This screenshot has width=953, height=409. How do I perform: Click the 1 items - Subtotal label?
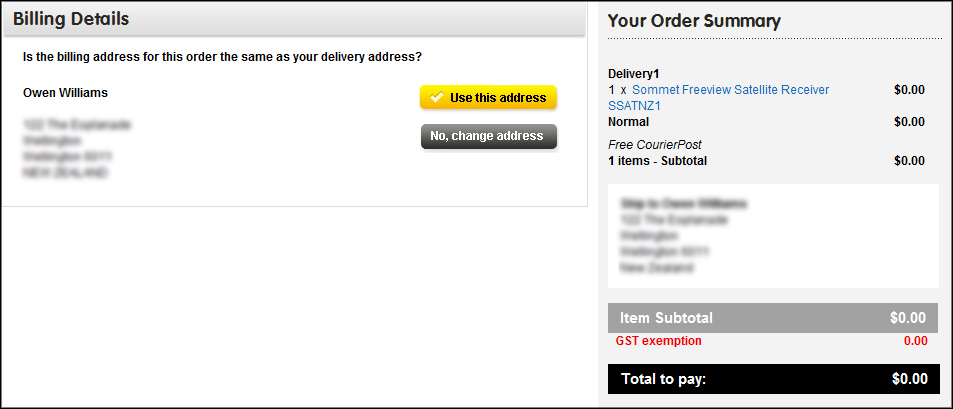click(x=655, y=160)
